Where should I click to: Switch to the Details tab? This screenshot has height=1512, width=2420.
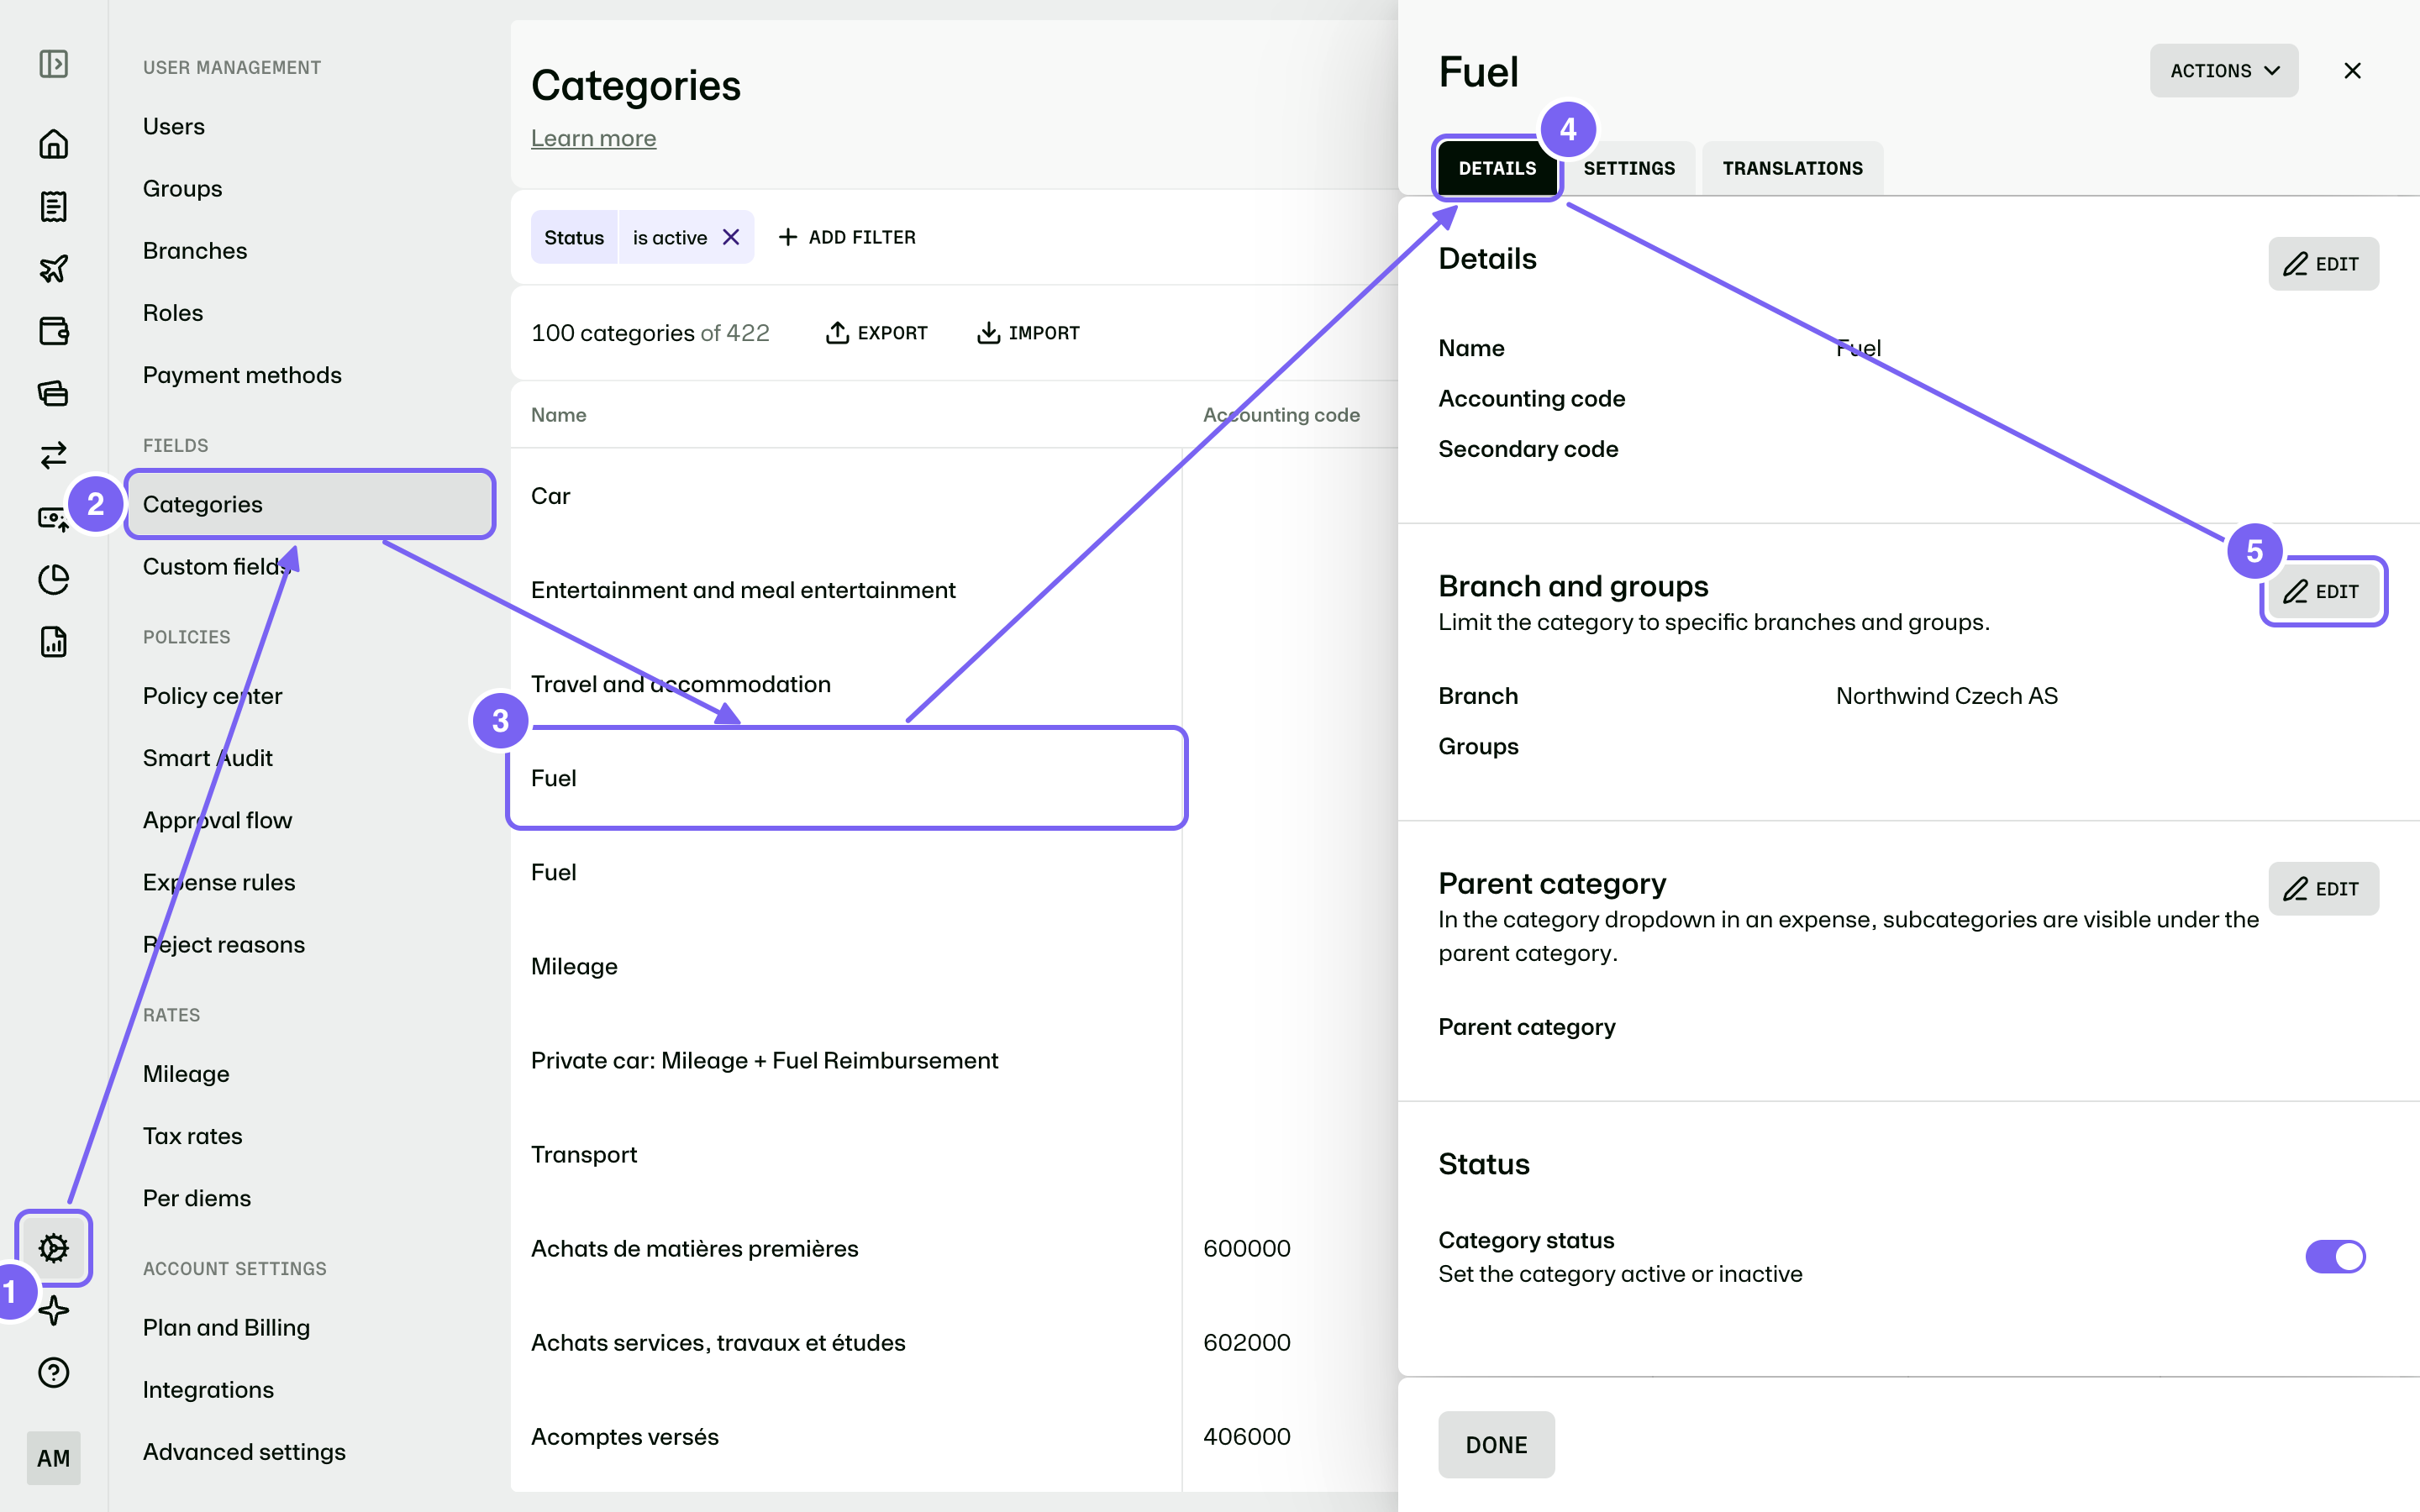tap(1497, 168)
